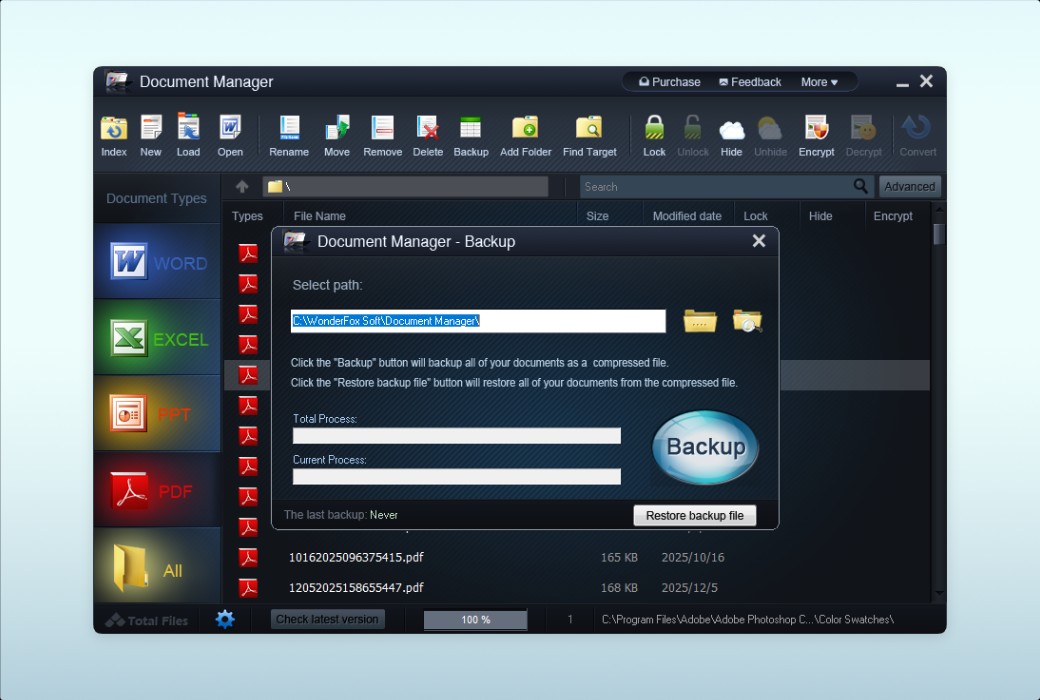Go up one folder level arrow
The image size is (1040, 700).
[x=242, y=187]
